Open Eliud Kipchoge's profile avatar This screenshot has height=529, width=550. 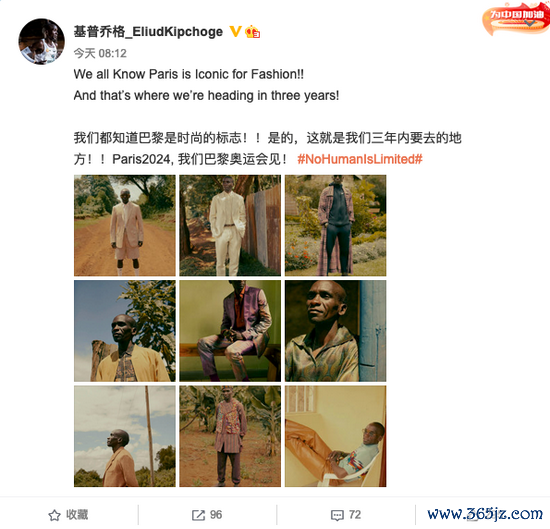(x=41, y=41)
